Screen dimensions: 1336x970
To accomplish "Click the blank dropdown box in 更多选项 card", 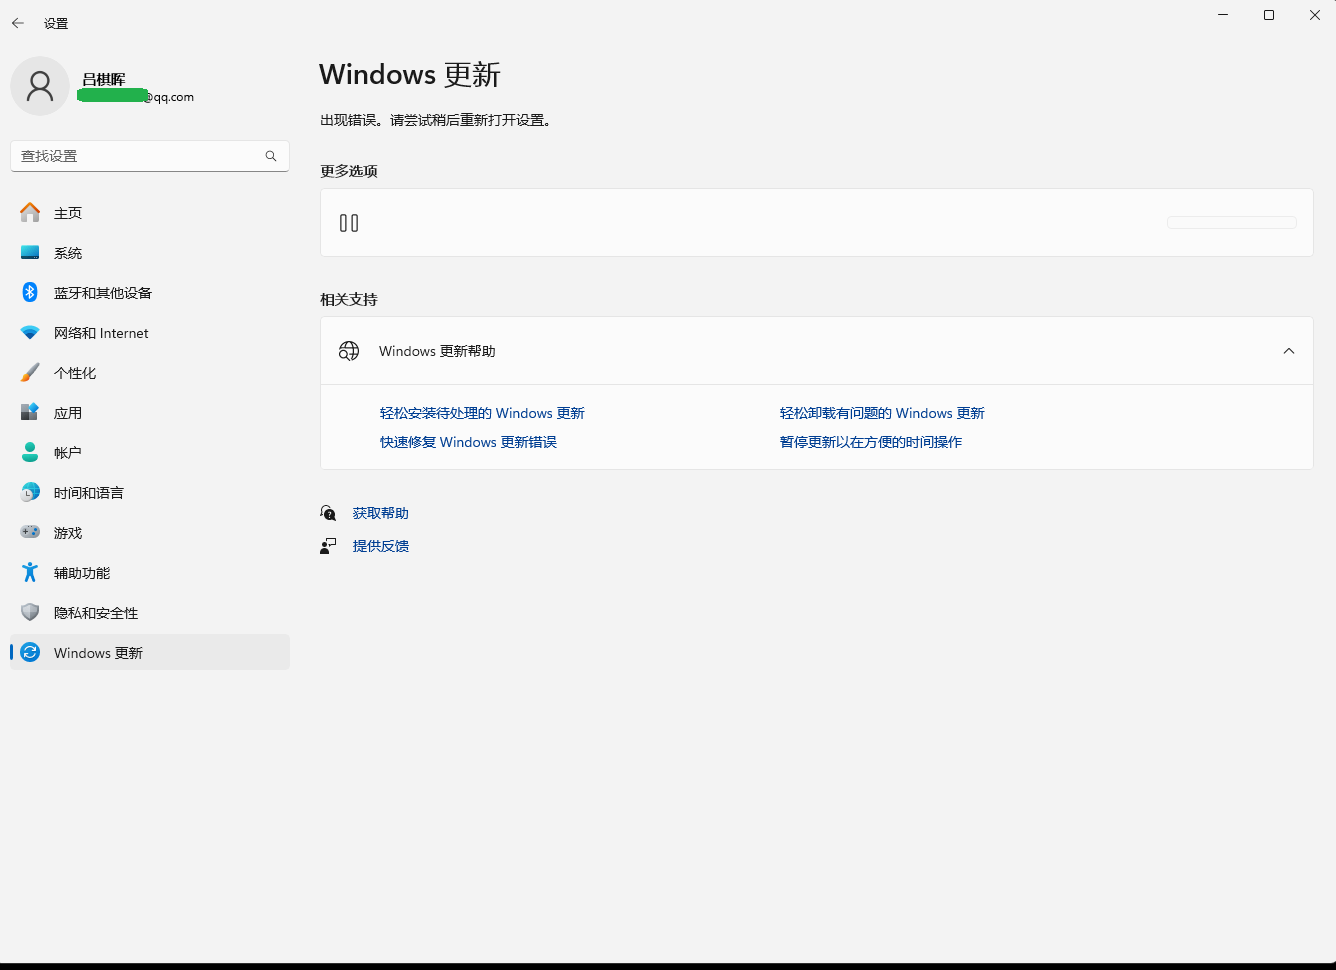I will [1232, 223].
